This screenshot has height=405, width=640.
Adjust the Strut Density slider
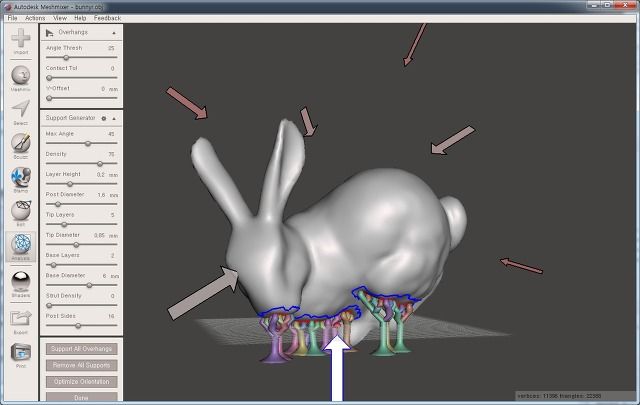click(x=82, y=305)
